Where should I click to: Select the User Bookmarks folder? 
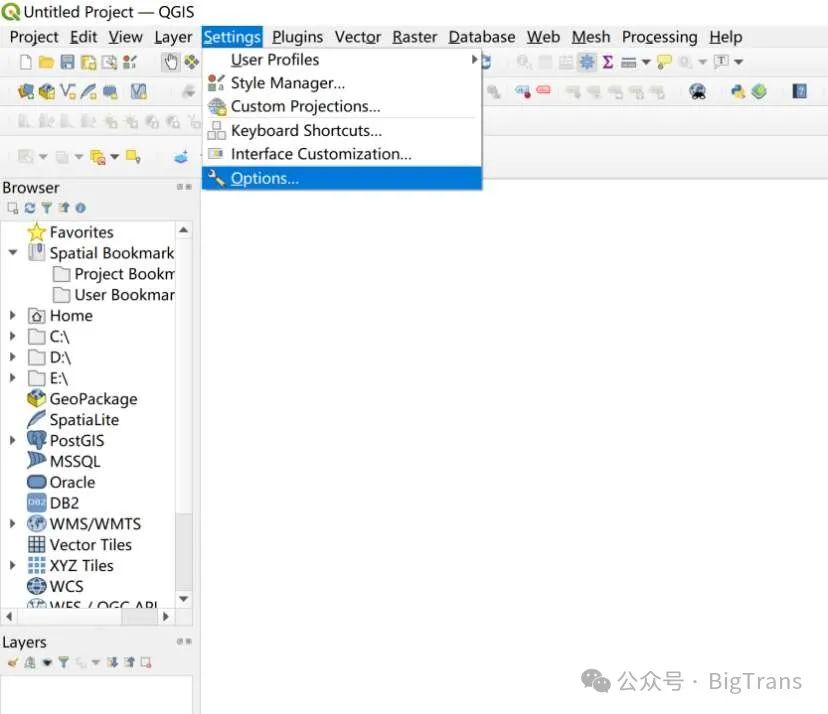(x=114, y=295)
